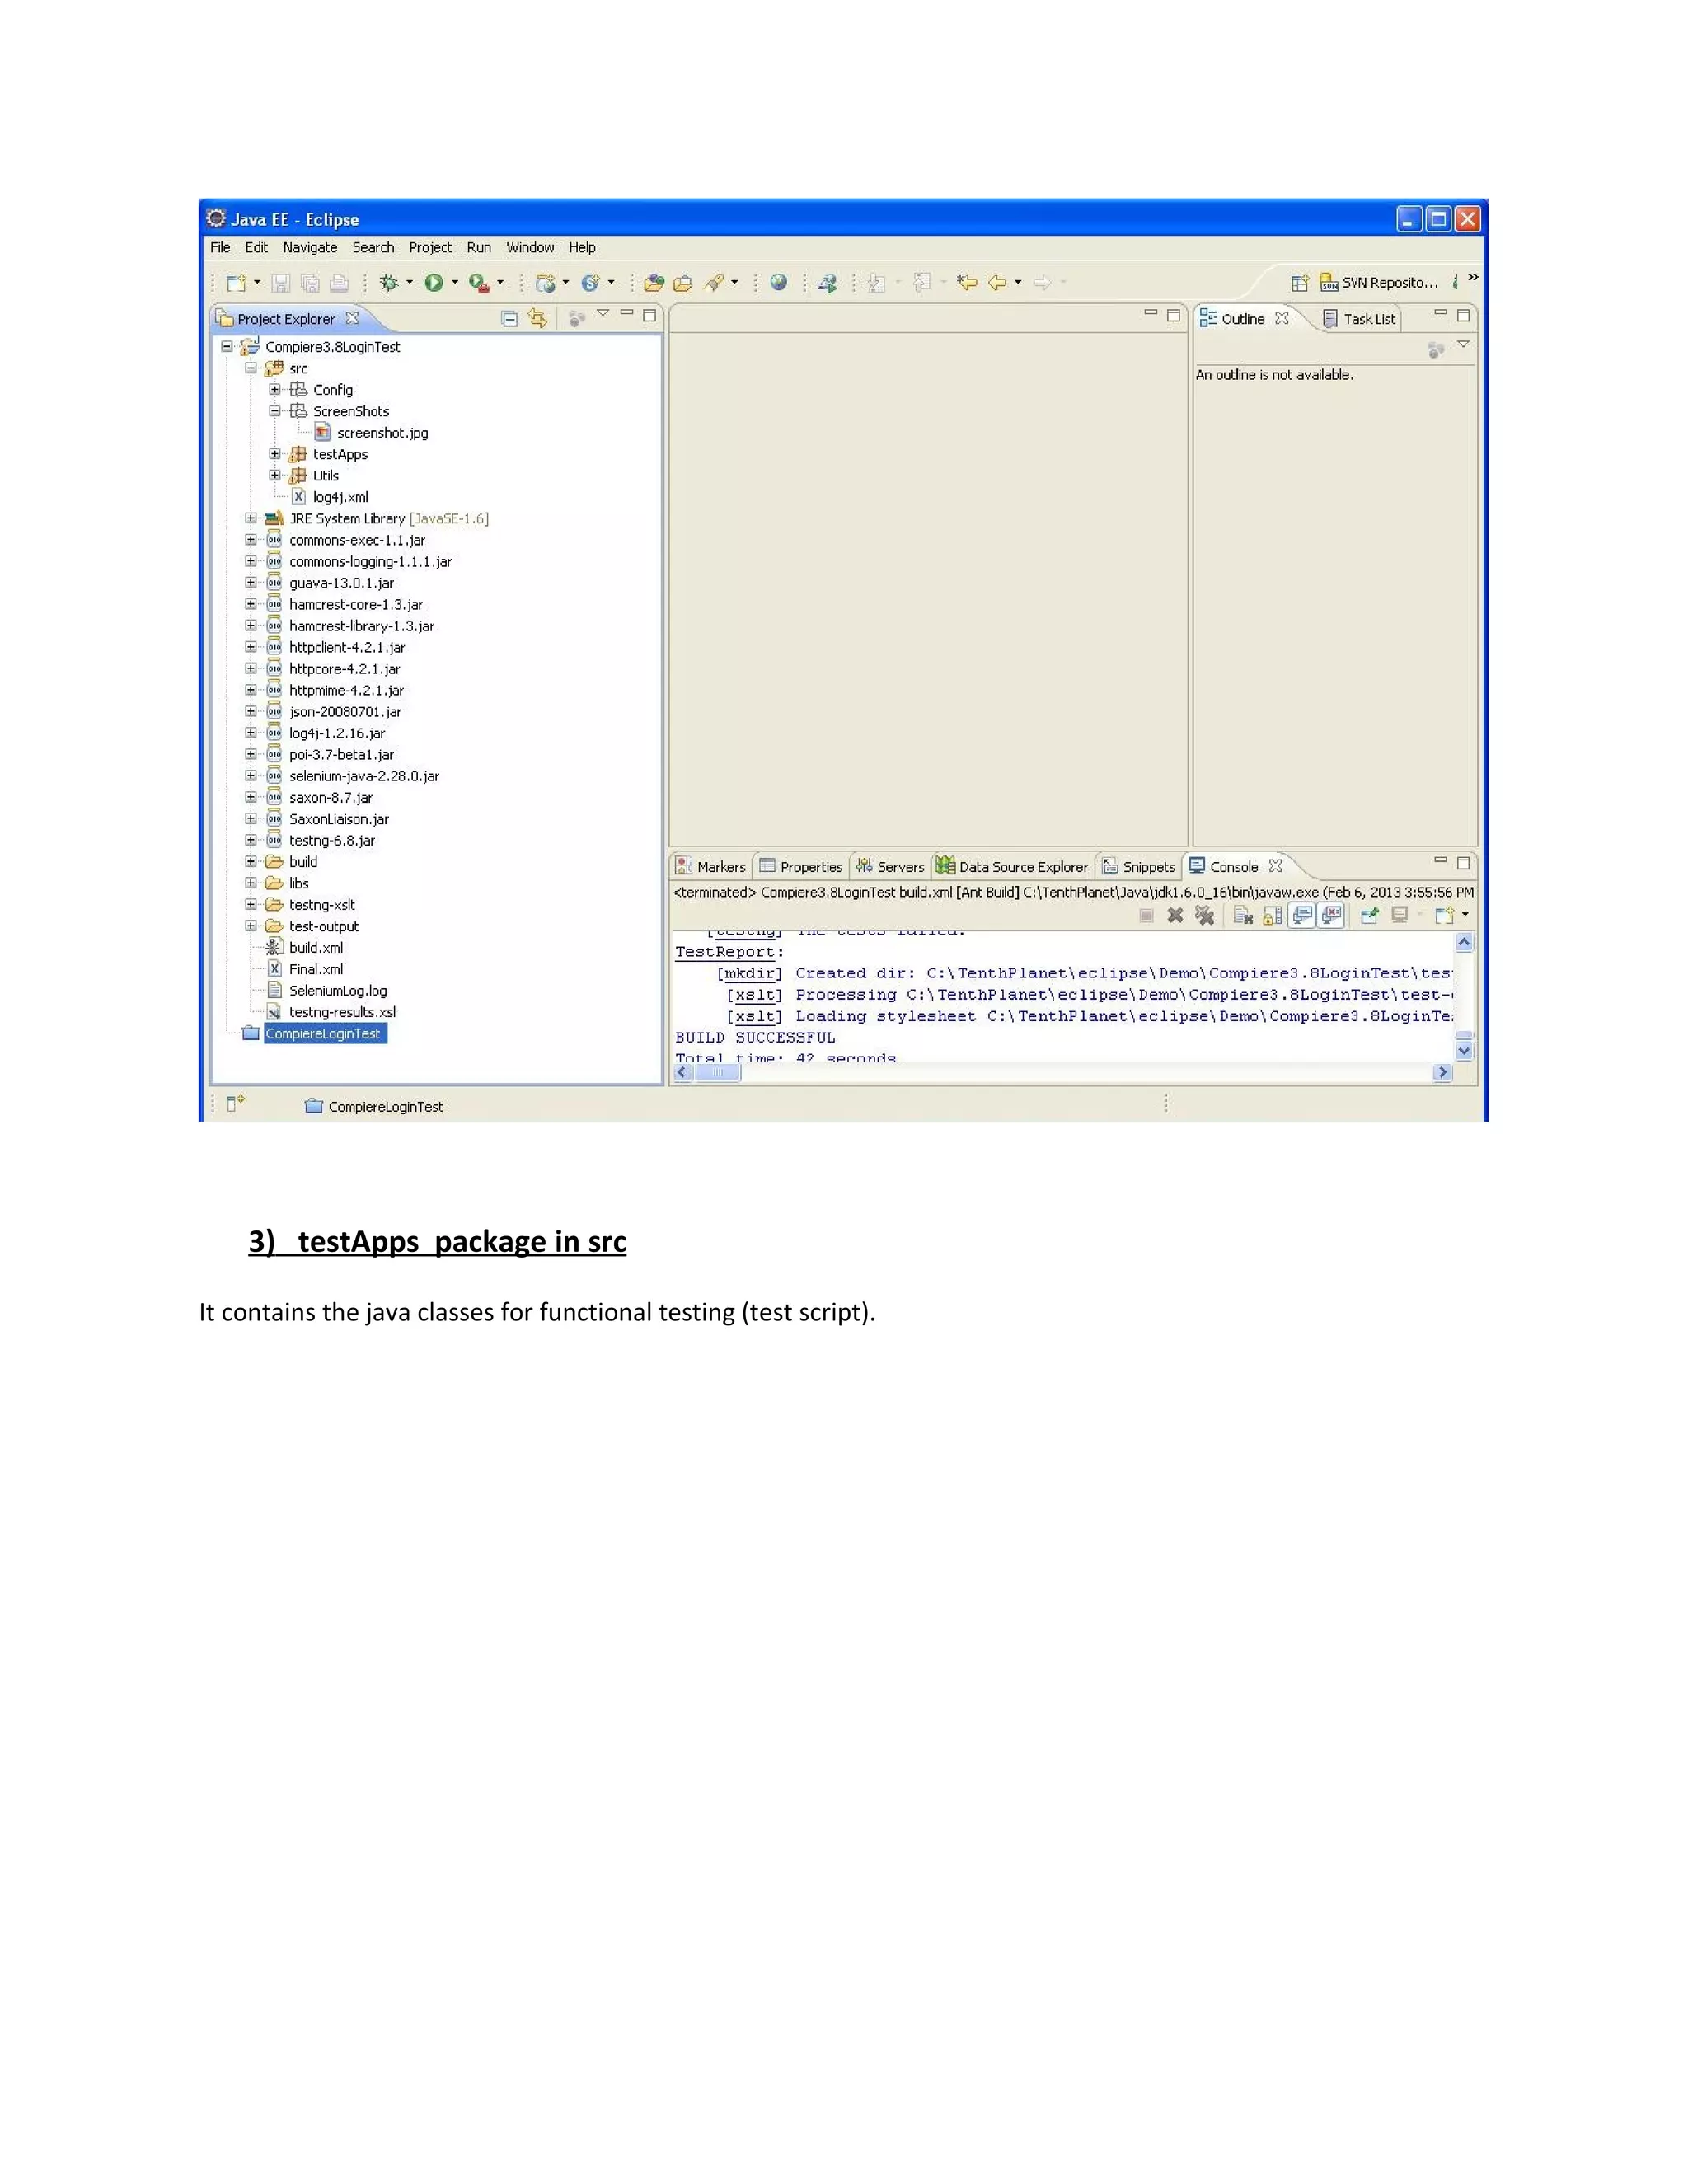Click the New wizard toolbar icon
The width and height of the screenshot is (1688, 2184).
pyautogui.click(x=236, y=283)
